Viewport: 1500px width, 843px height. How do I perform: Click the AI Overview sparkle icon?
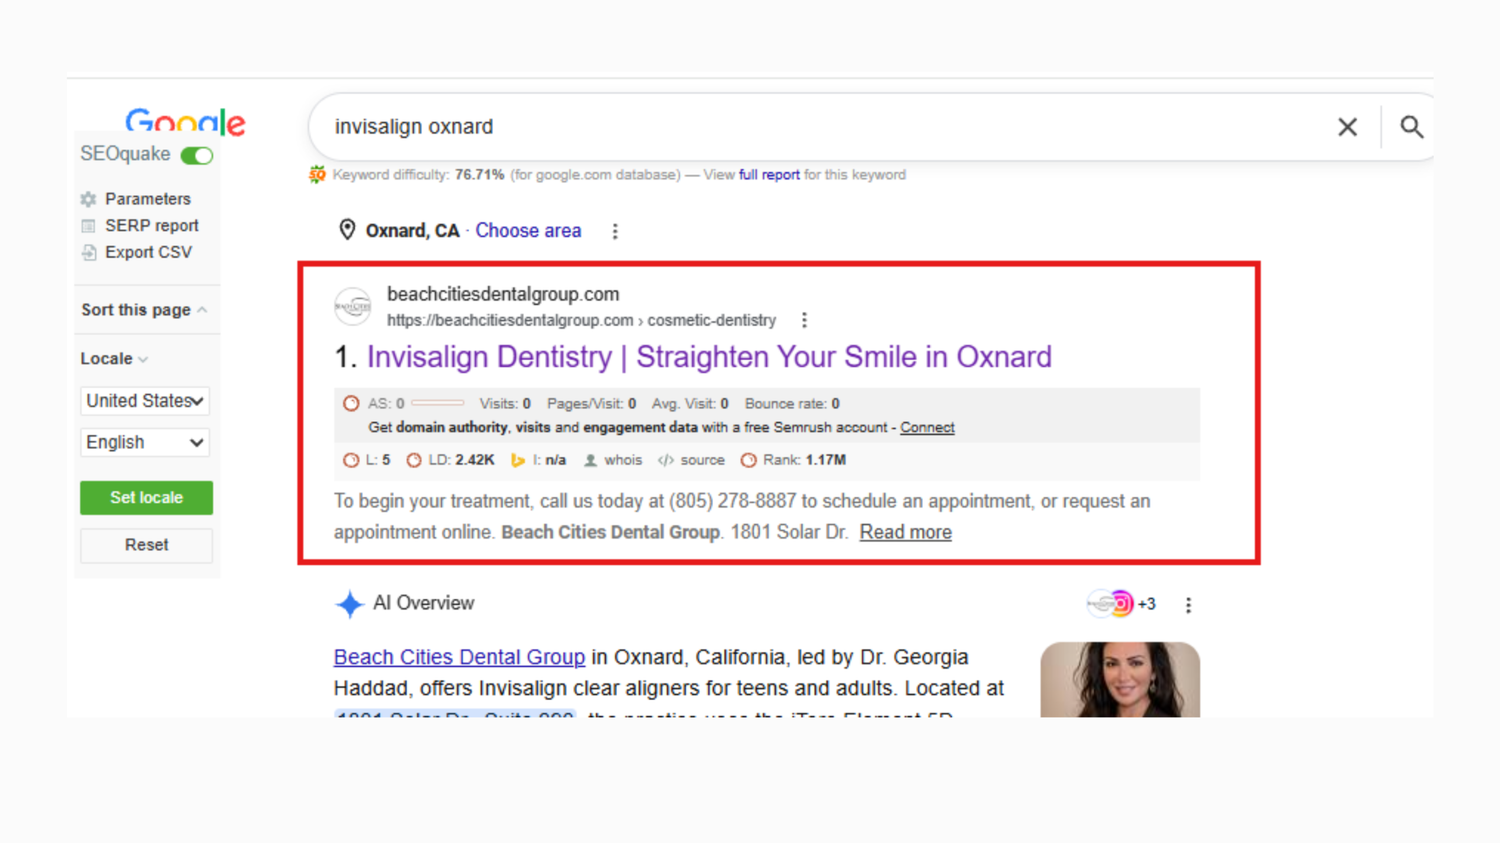[349, 604]
